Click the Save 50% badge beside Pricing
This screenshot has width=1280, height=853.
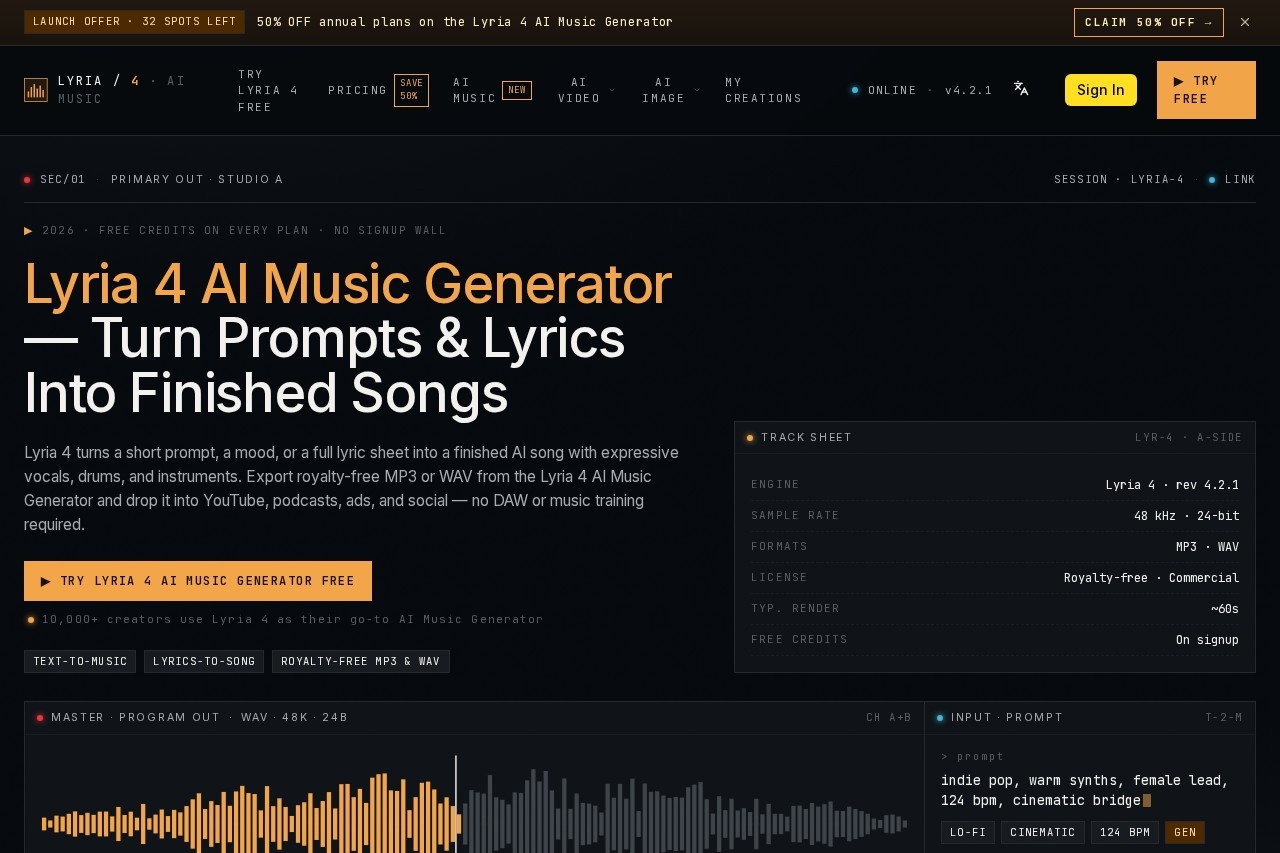[411, 90]
